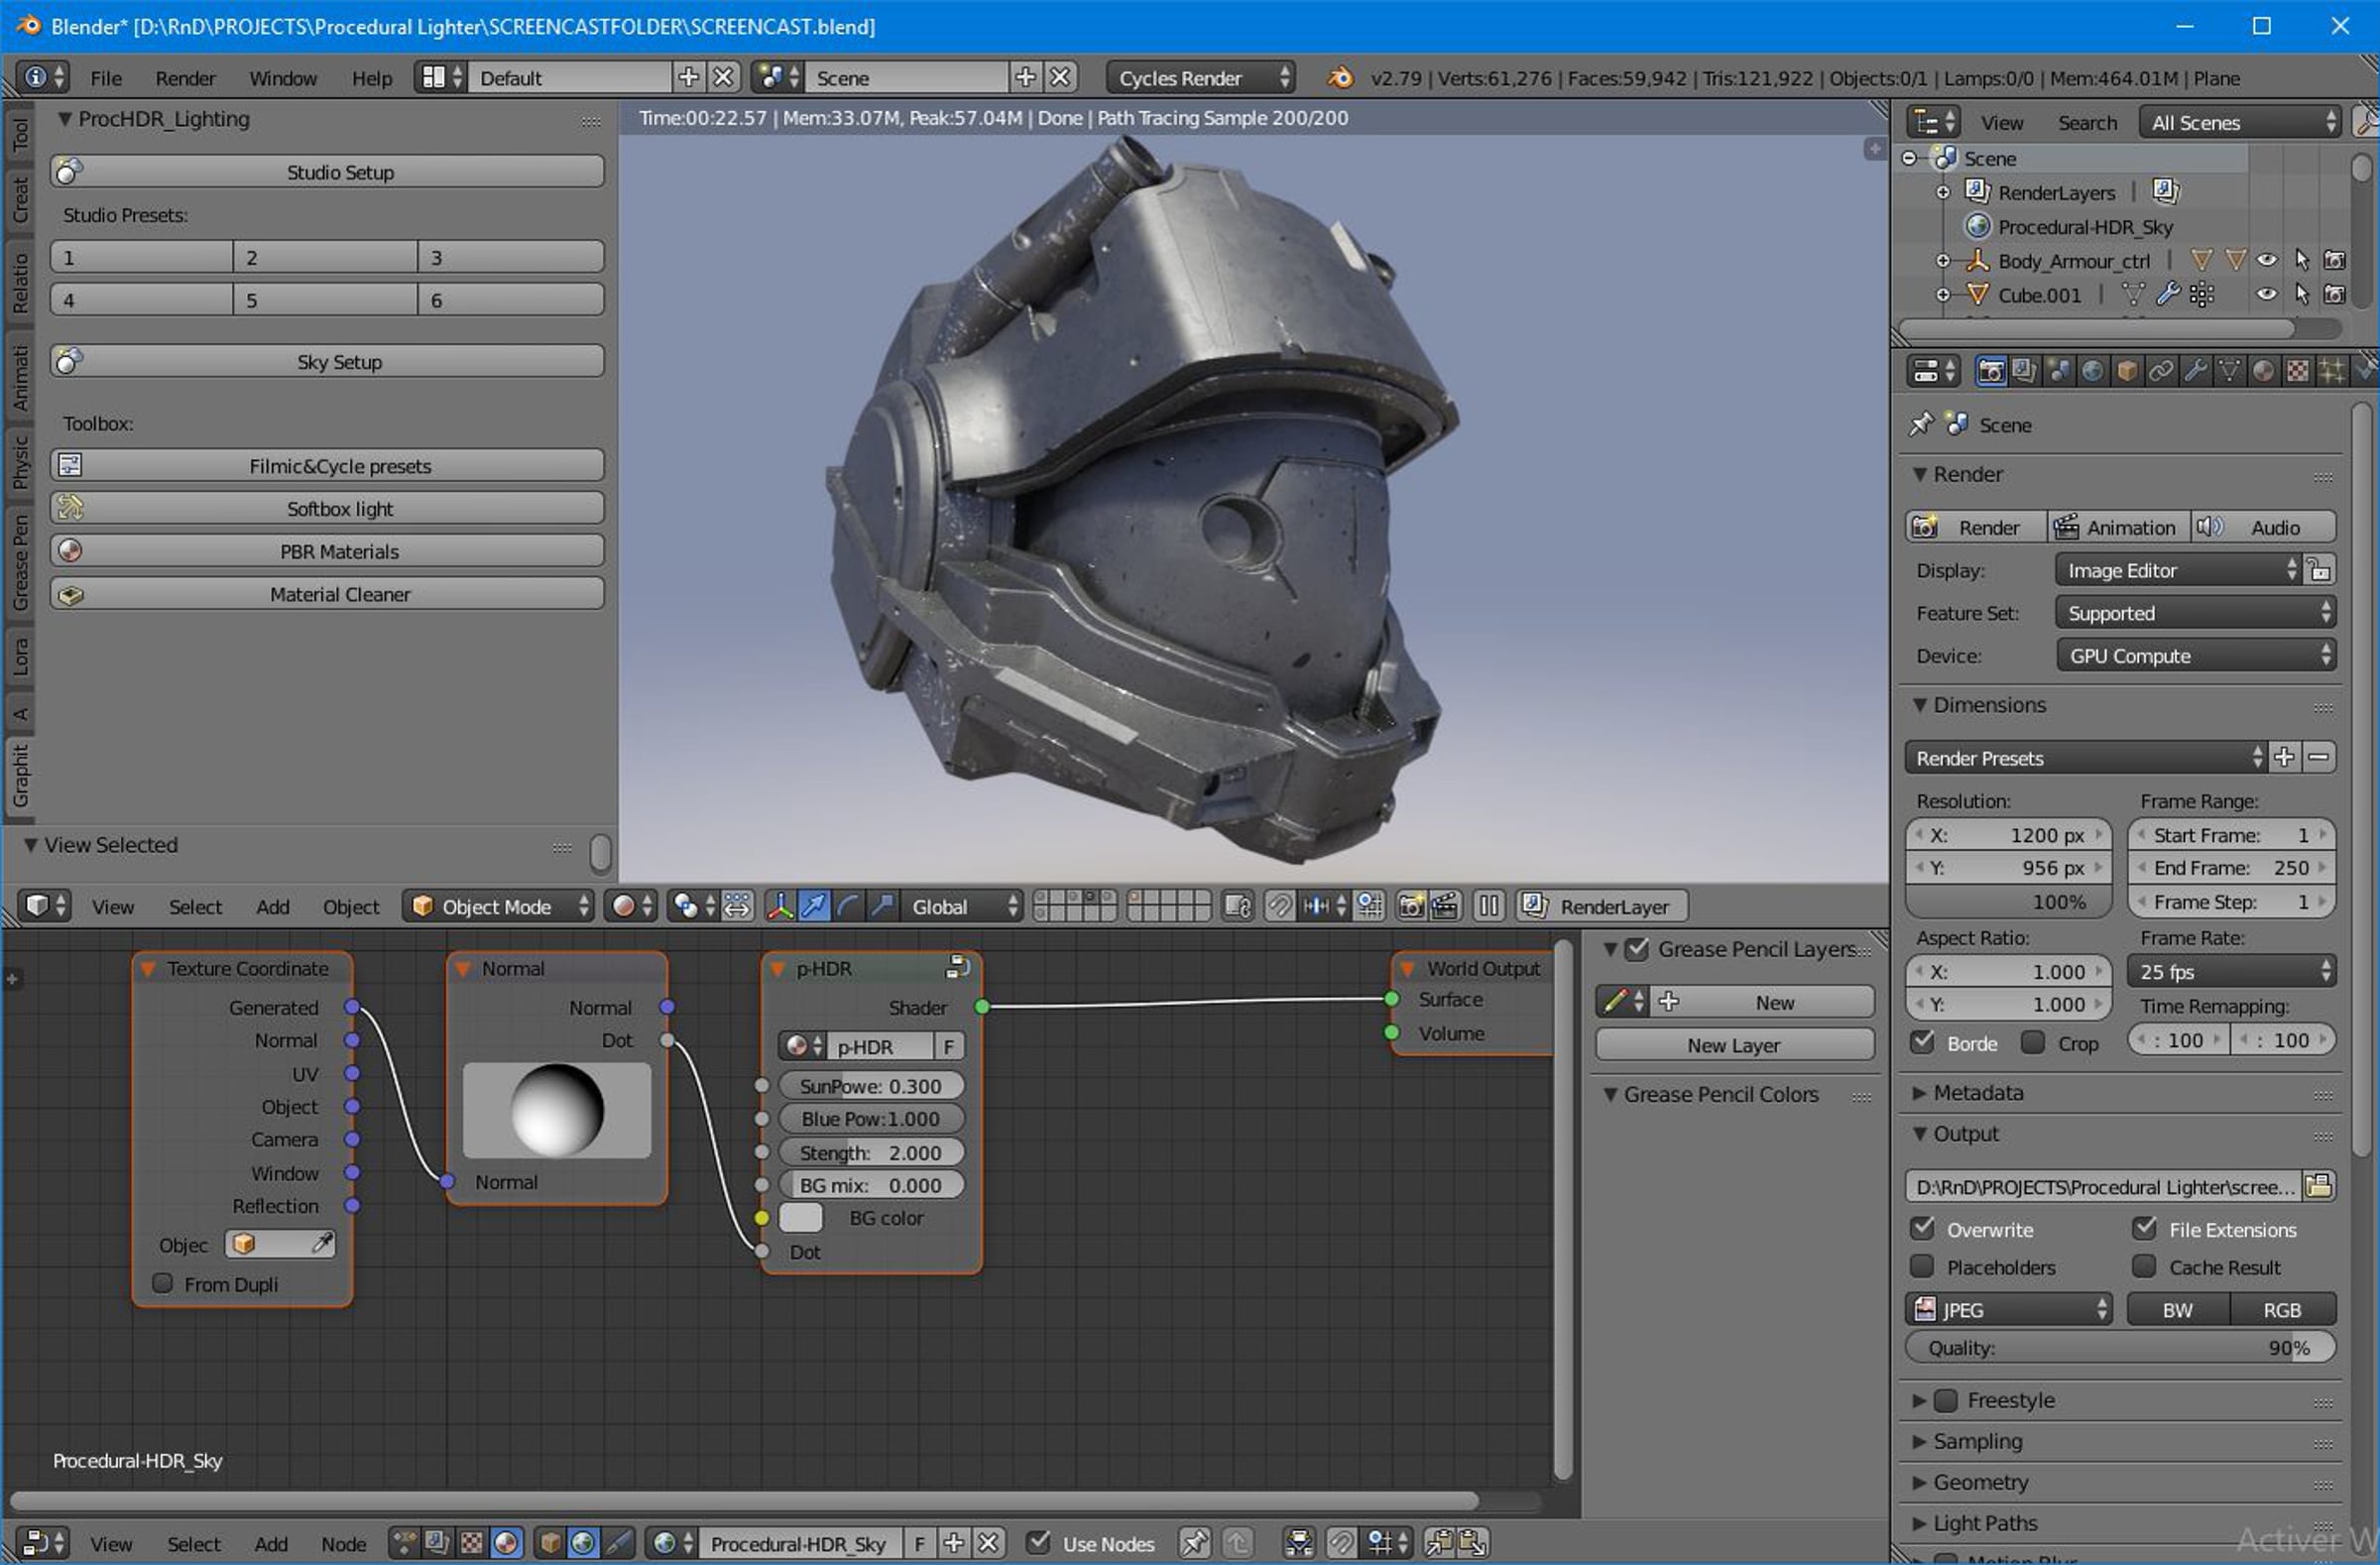
Task: Click the Material properties tab icon
Action: pos(2263,371)
